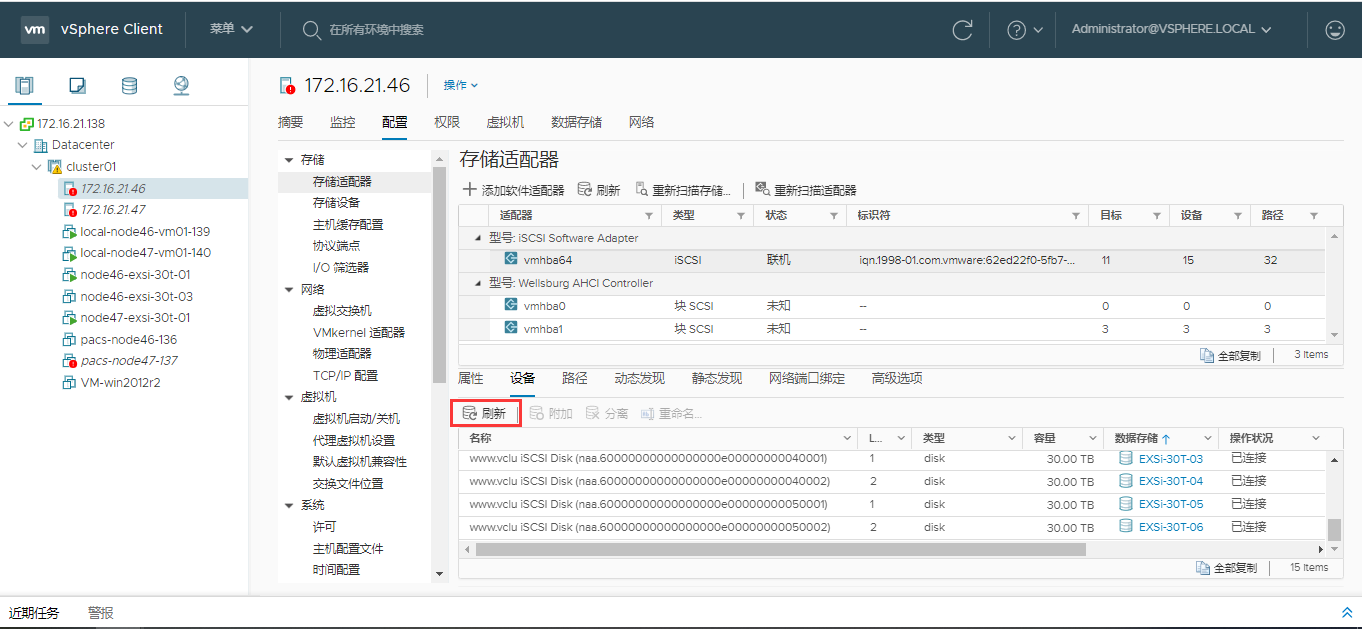The image size is (1362, 629).
Task: Open the 路径 sub-tab
Action: click(x=574, y=378)
